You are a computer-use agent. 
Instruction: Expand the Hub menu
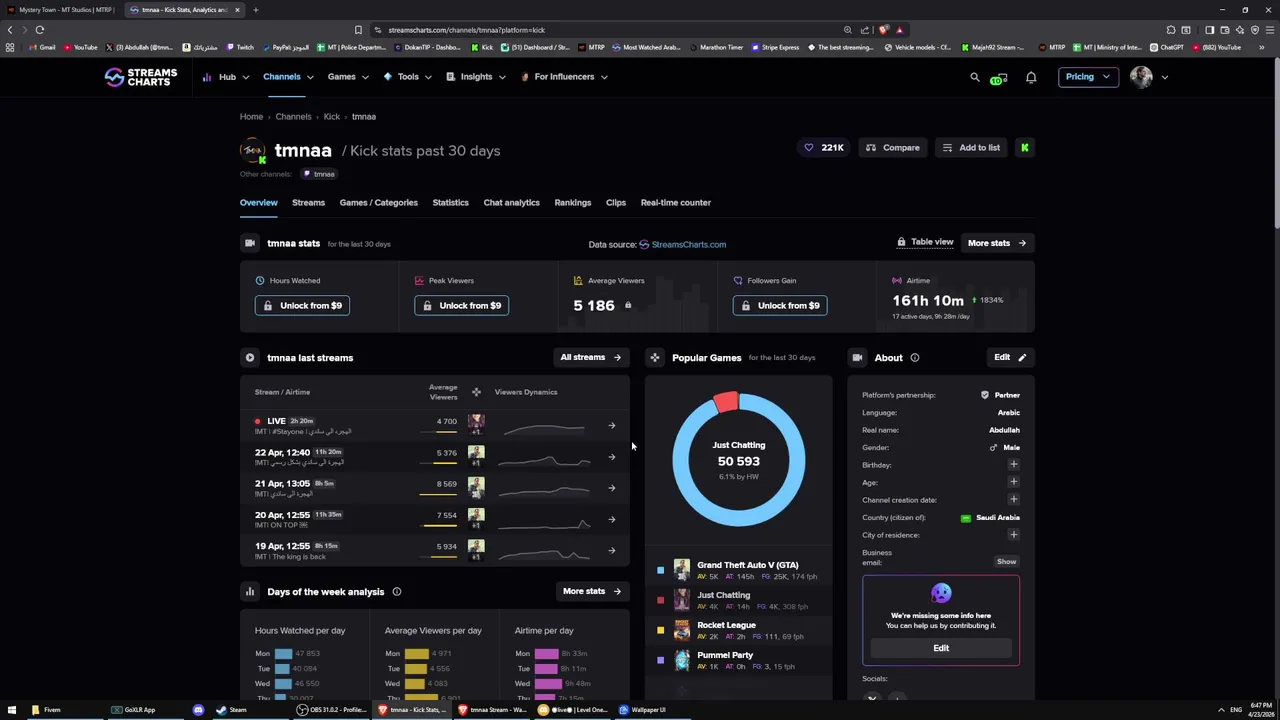227,77
